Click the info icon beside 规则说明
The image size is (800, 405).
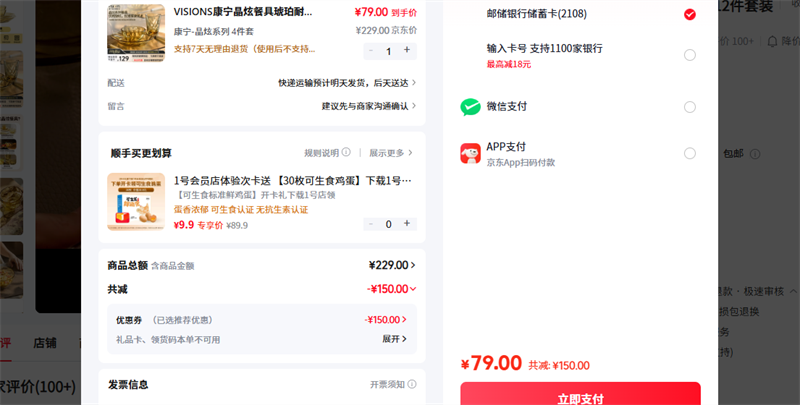[346, 153]
